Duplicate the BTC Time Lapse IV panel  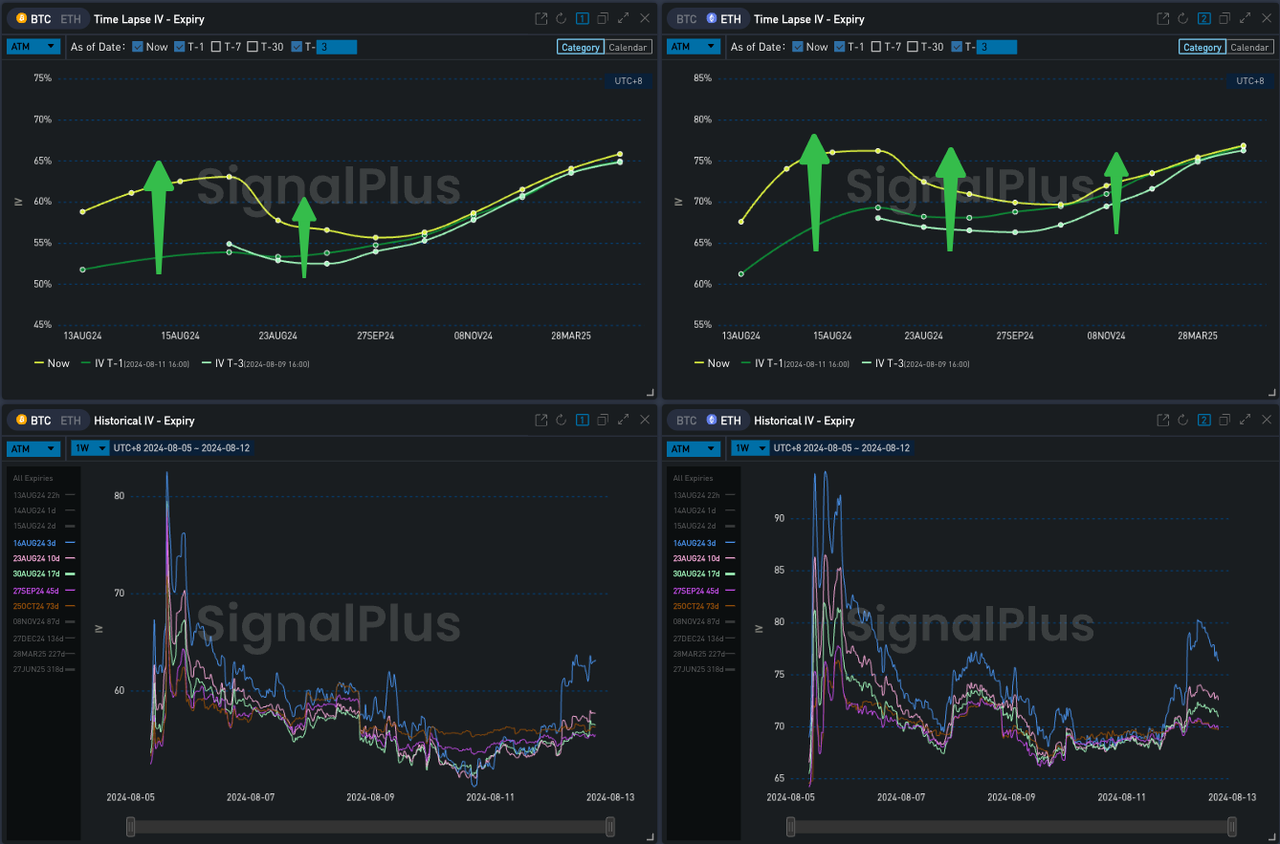(x=603, y=19)
